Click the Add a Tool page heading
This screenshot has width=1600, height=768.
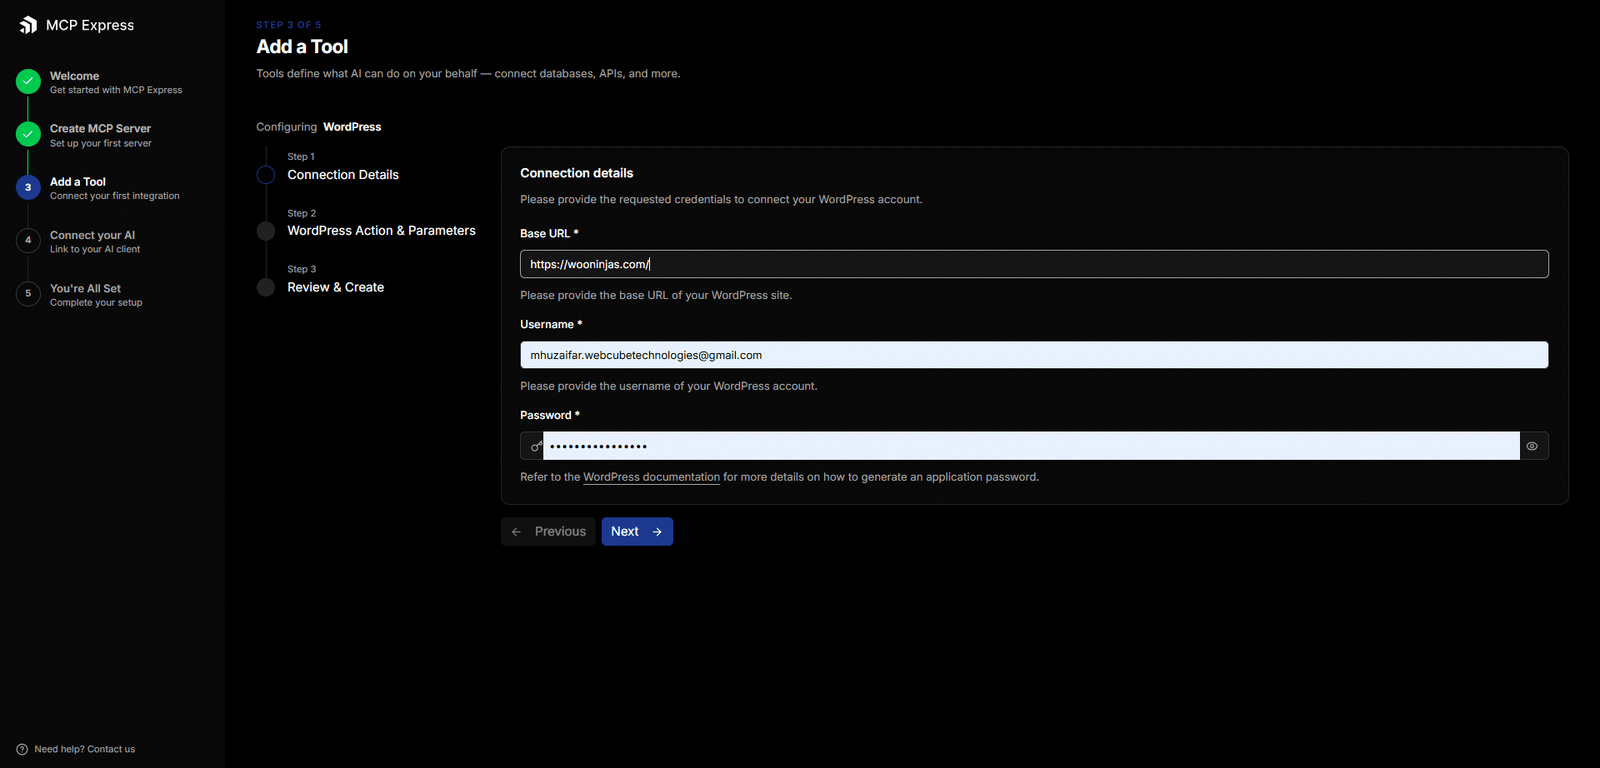[x=302, y=47]
